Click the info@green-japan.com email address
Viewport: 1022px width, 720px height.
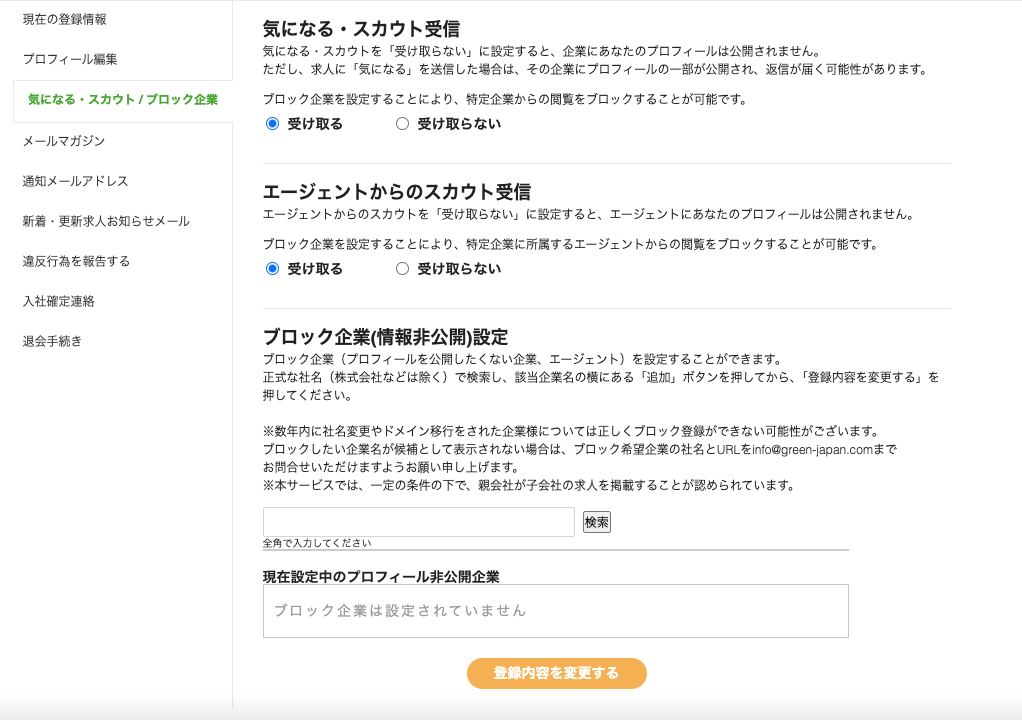(813, 450)
